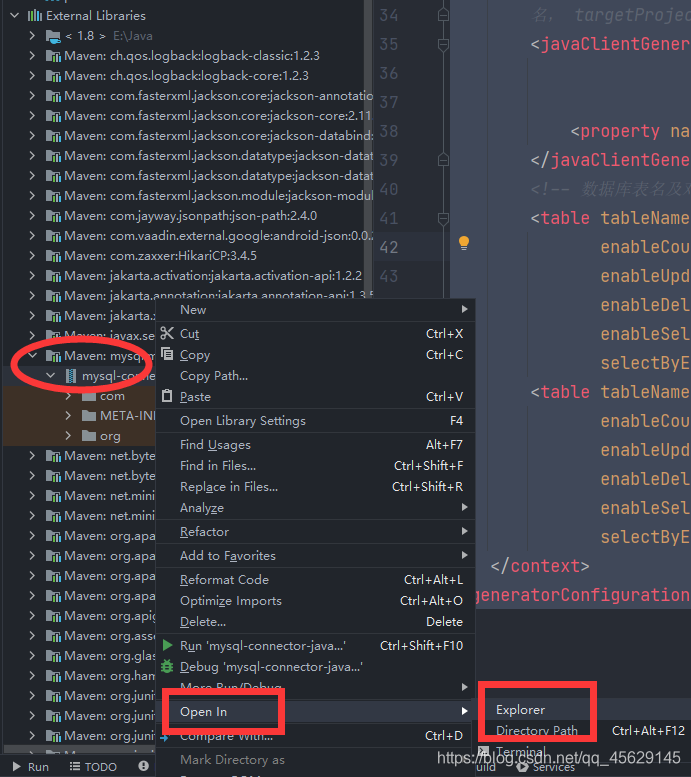
Task: Click the javaClientGenerator closing tag text
Action: tap(610, 160)
